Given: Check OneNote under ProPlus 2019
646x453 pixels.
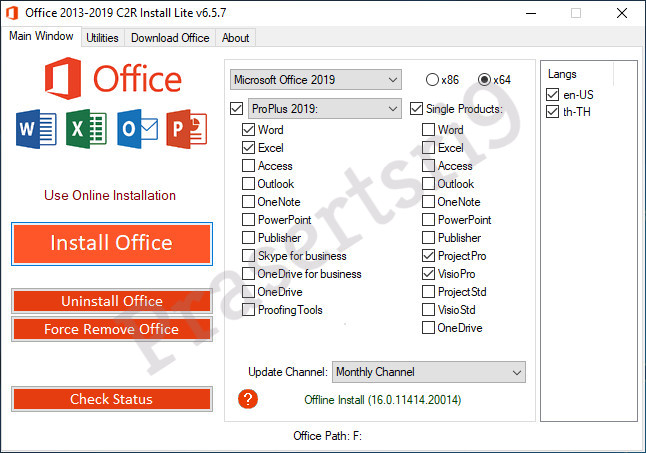Looking at the screenshot, I should (x=248, y=202).
